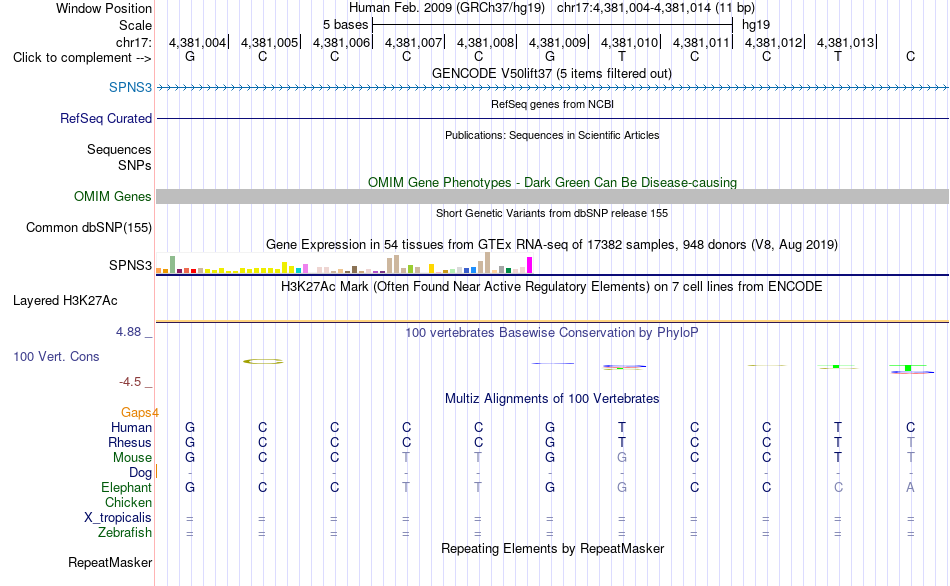Click the Mouse species row label
Screen dimensions: 950x586
[132, 458]
